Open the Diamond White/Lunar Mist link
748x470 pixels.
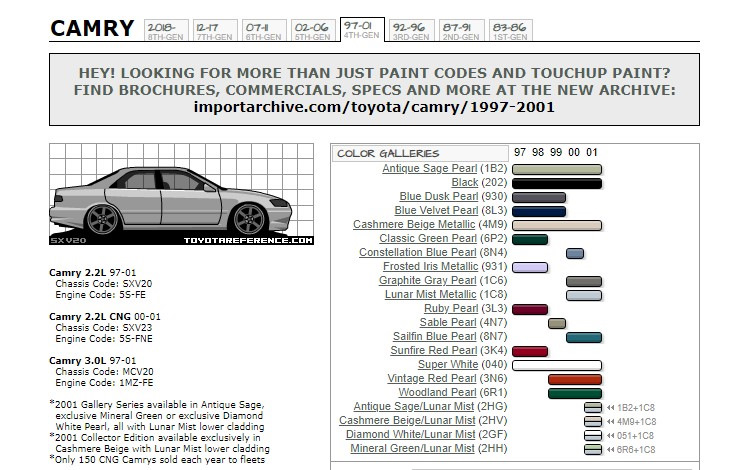[x=410, y=435]
